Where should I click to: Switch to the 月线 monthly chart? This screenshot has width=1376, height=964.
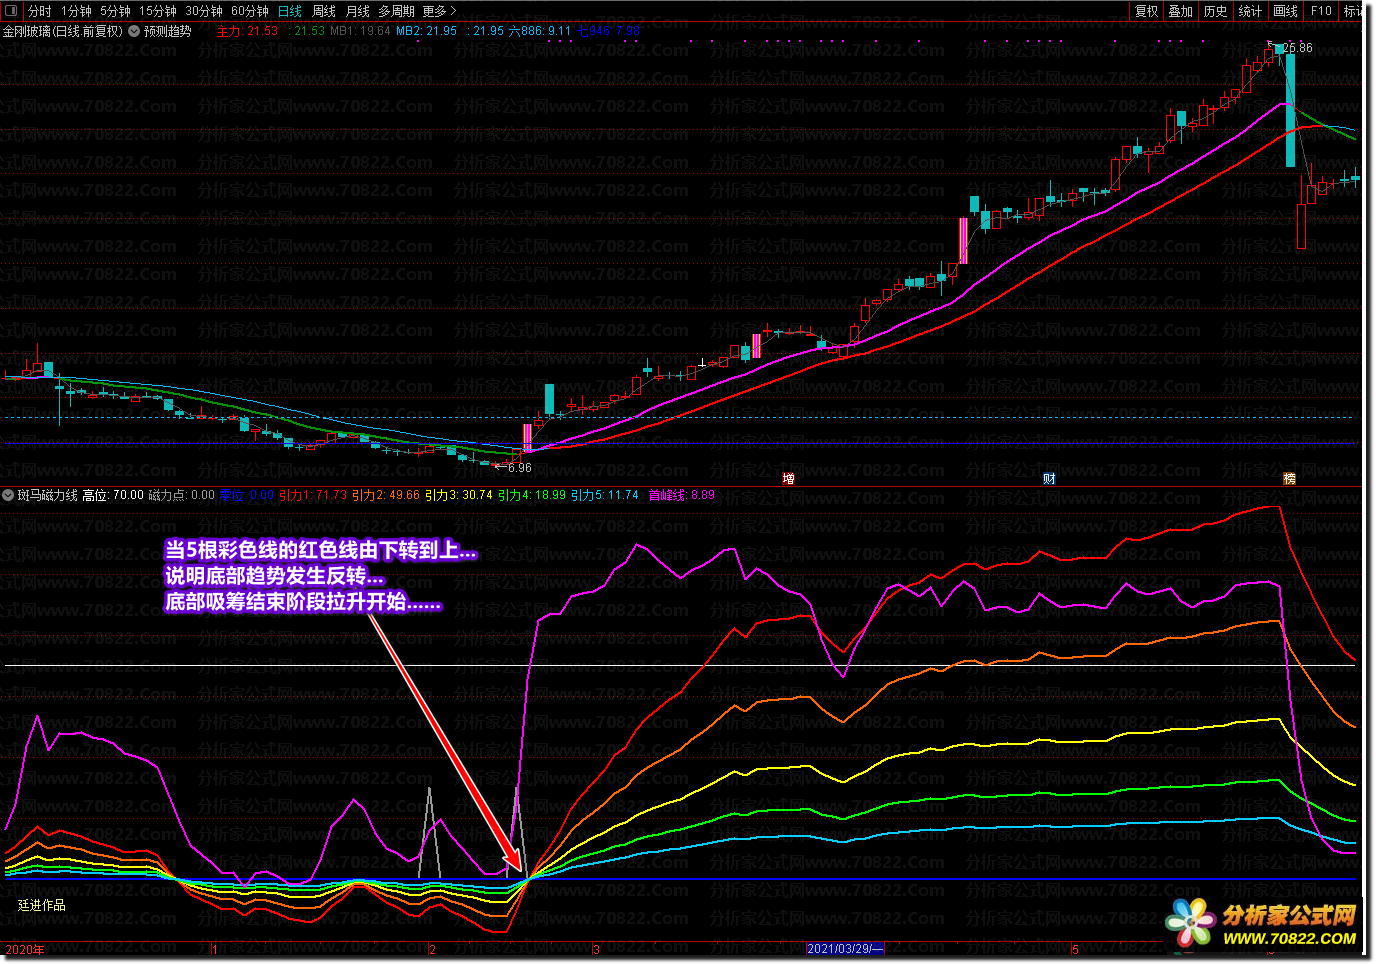click(x=358, y=11)
